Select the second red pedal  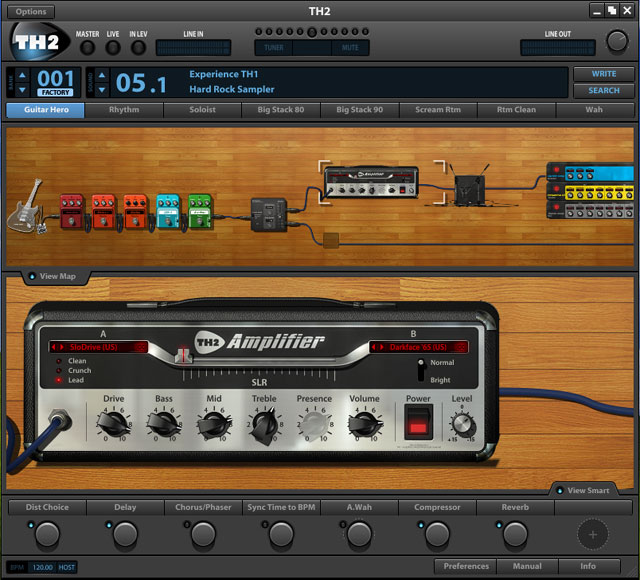(103, 211)
